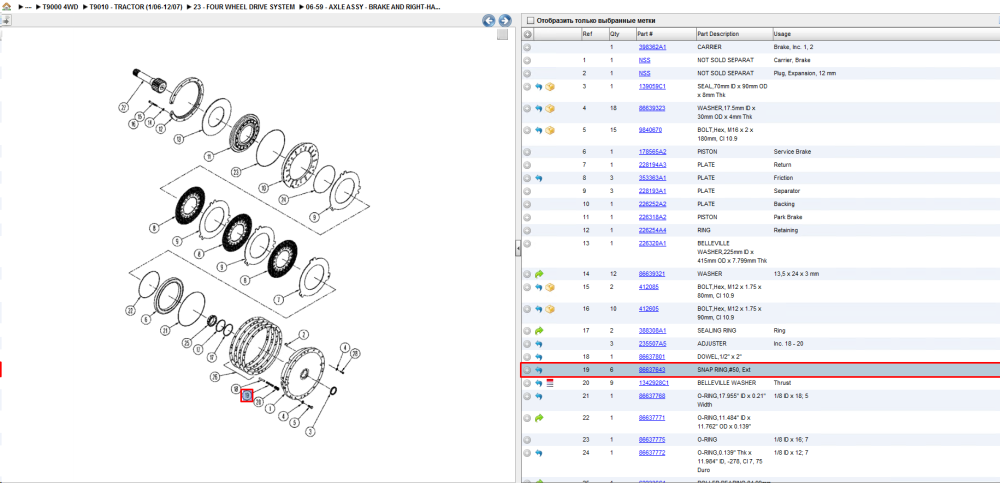1000x483 pixels.
Task: Open part number 9840670 link
Action: point(650,130)
